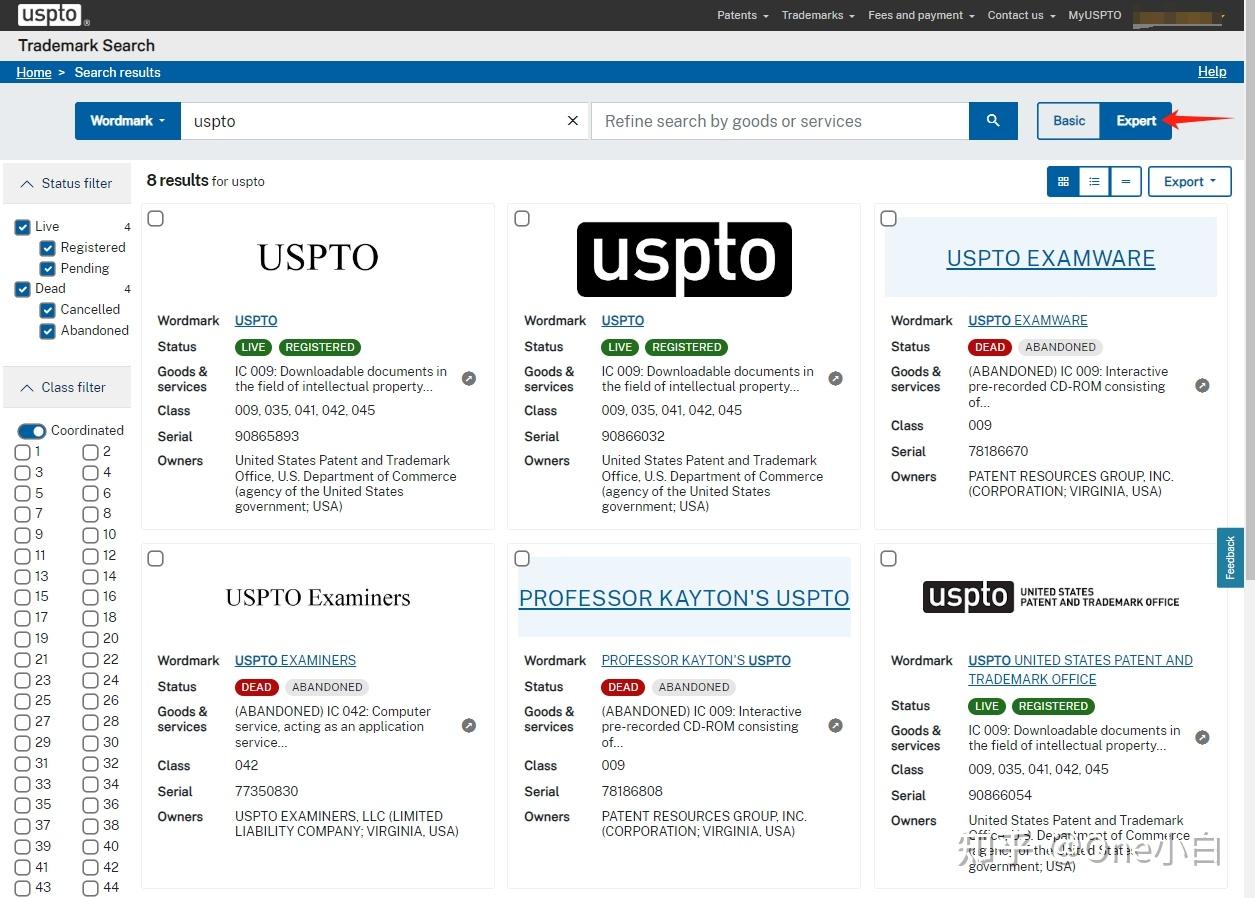Viewport: 1255px width, 898px height.
Task: Uncheck the Registered status filter
Action: 47,247
